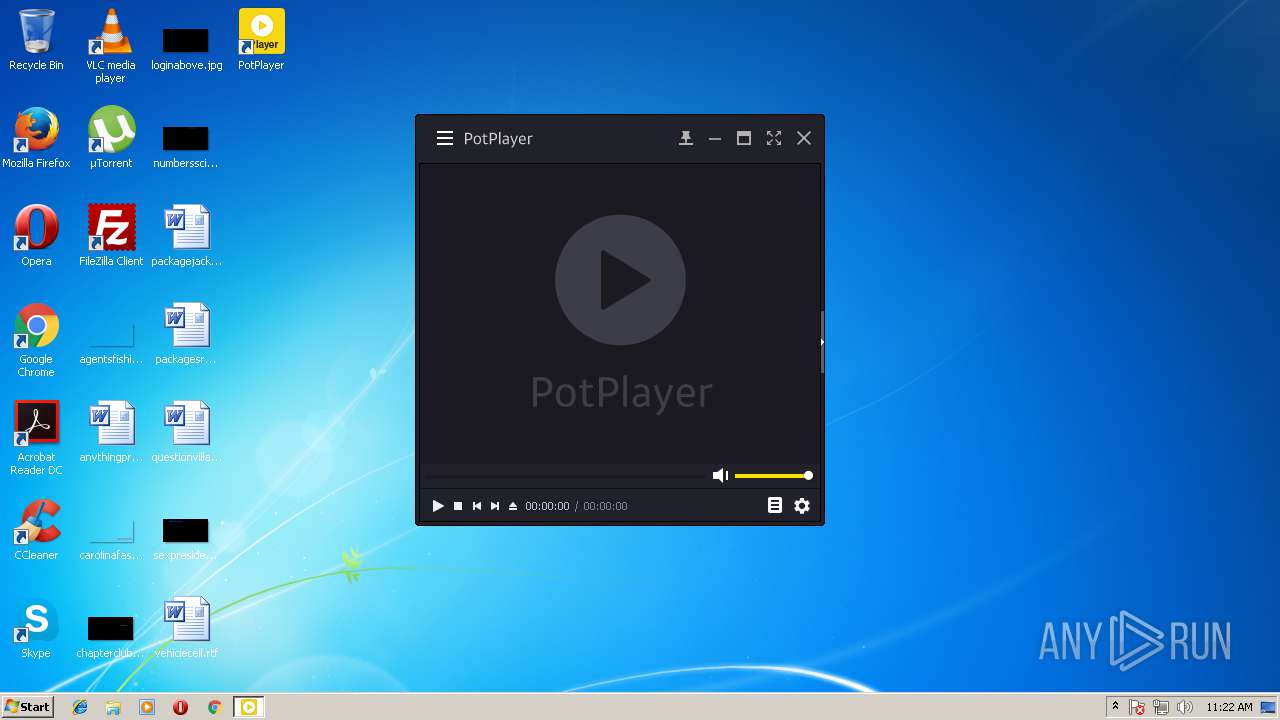Toggle the playlist panel
Viewport: 1280px width, 720px height.
coord(775,506)
